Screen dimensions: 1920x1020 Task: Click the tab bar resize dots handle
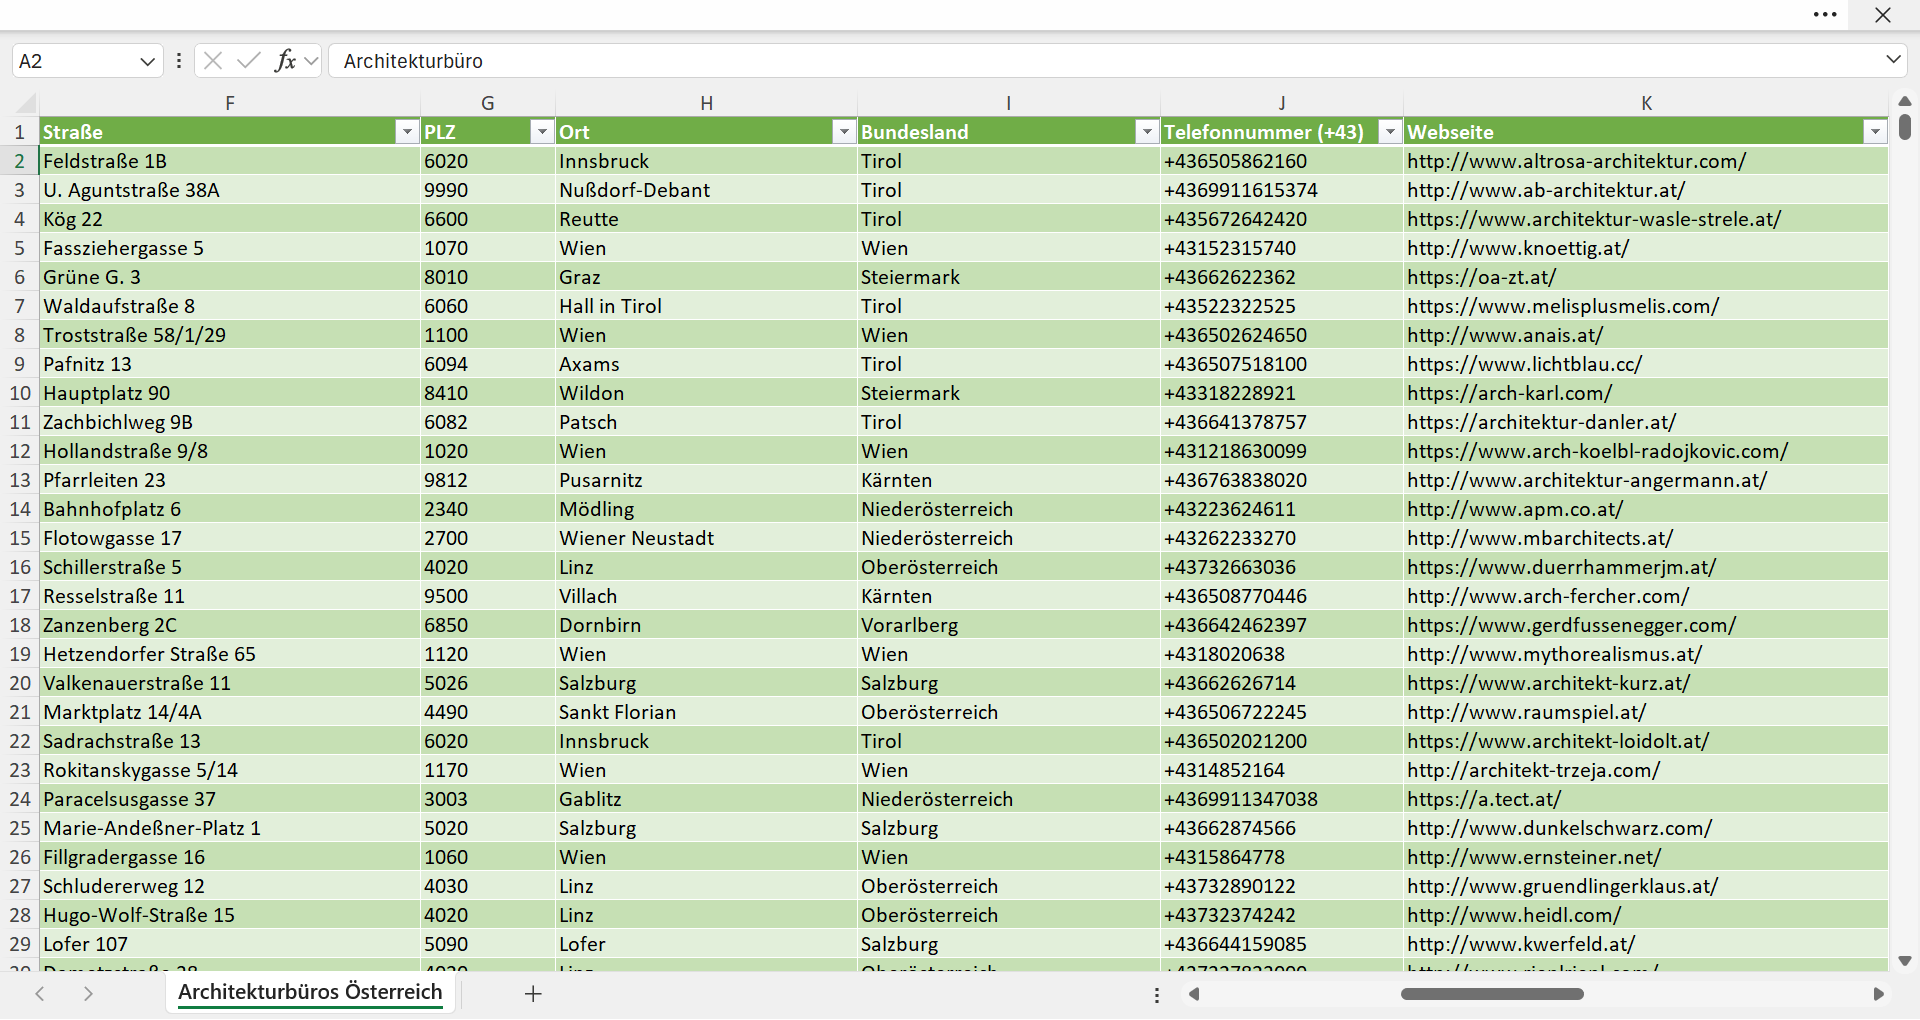click(1157, 995)
